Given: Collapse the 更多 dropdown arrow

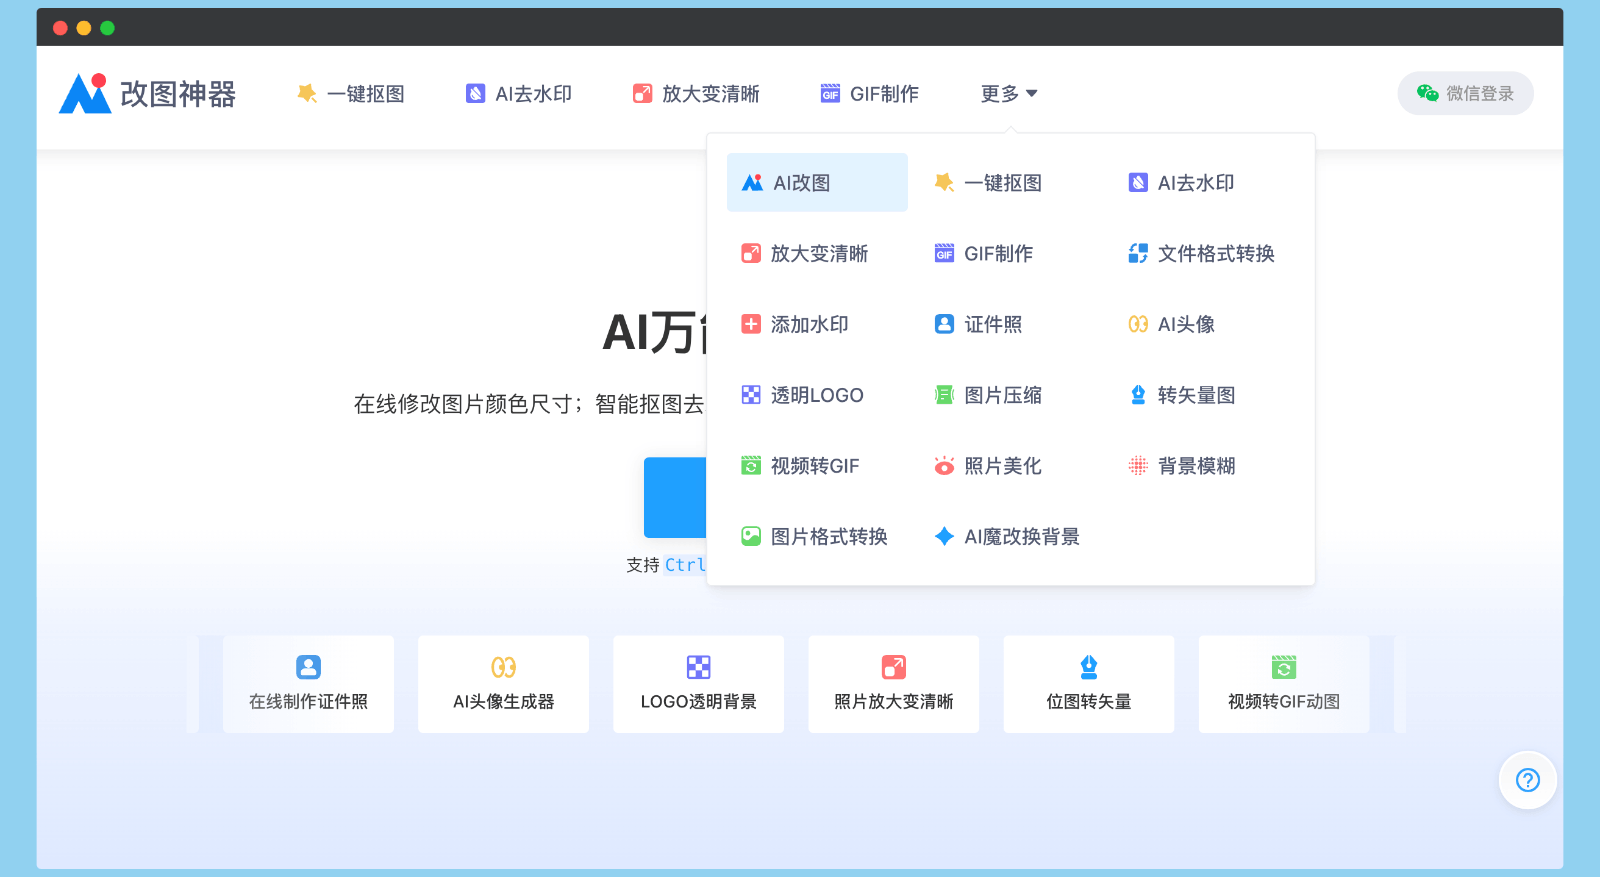Looking at the screenshot, I should point(1032,93).
